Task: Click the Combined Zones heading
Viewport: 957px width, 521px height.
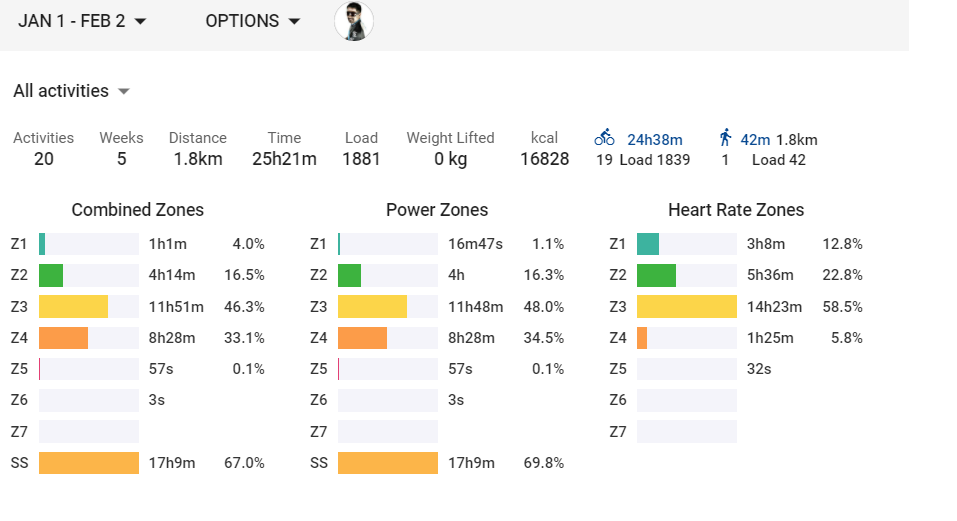Action: pyautogui.click(x=137, y=210)
